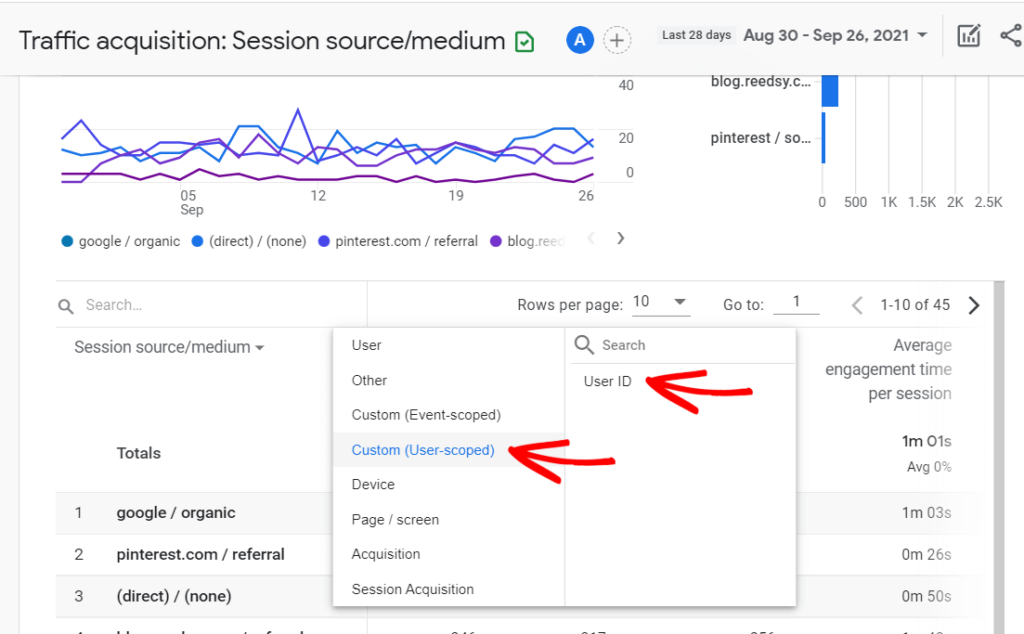1024x634 pixels.
Task: Go to the next page of table rows
Action: pos(973,305)
